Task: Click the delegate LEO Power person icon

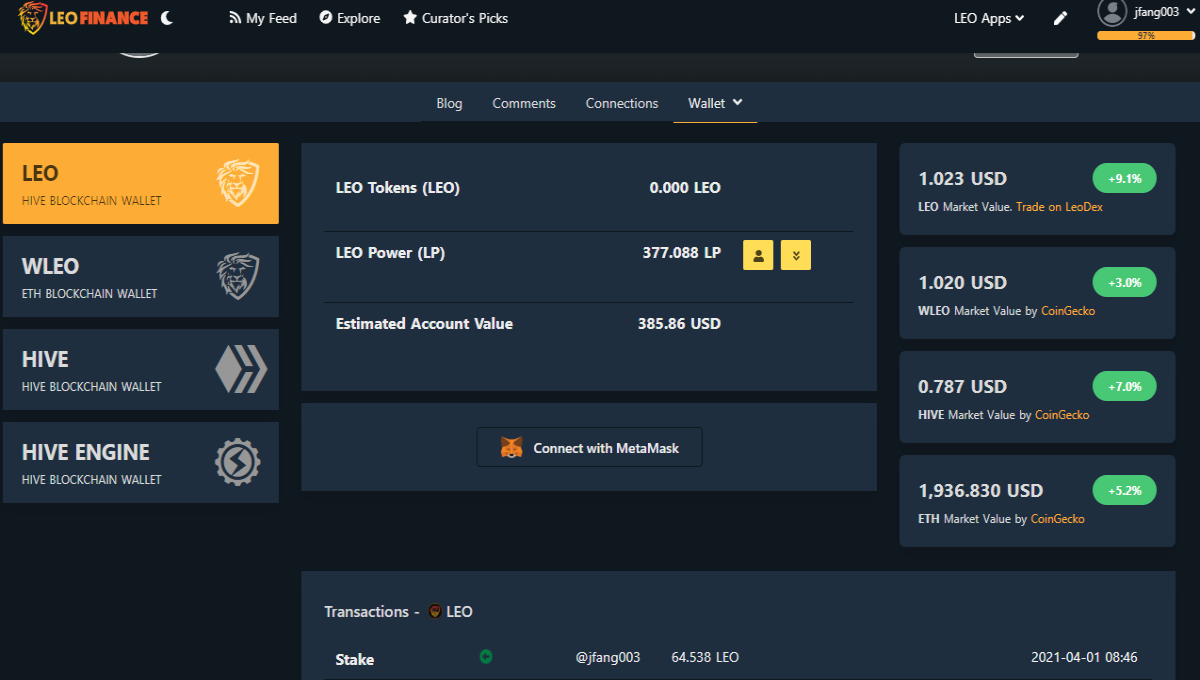Action: coord(758,255)
